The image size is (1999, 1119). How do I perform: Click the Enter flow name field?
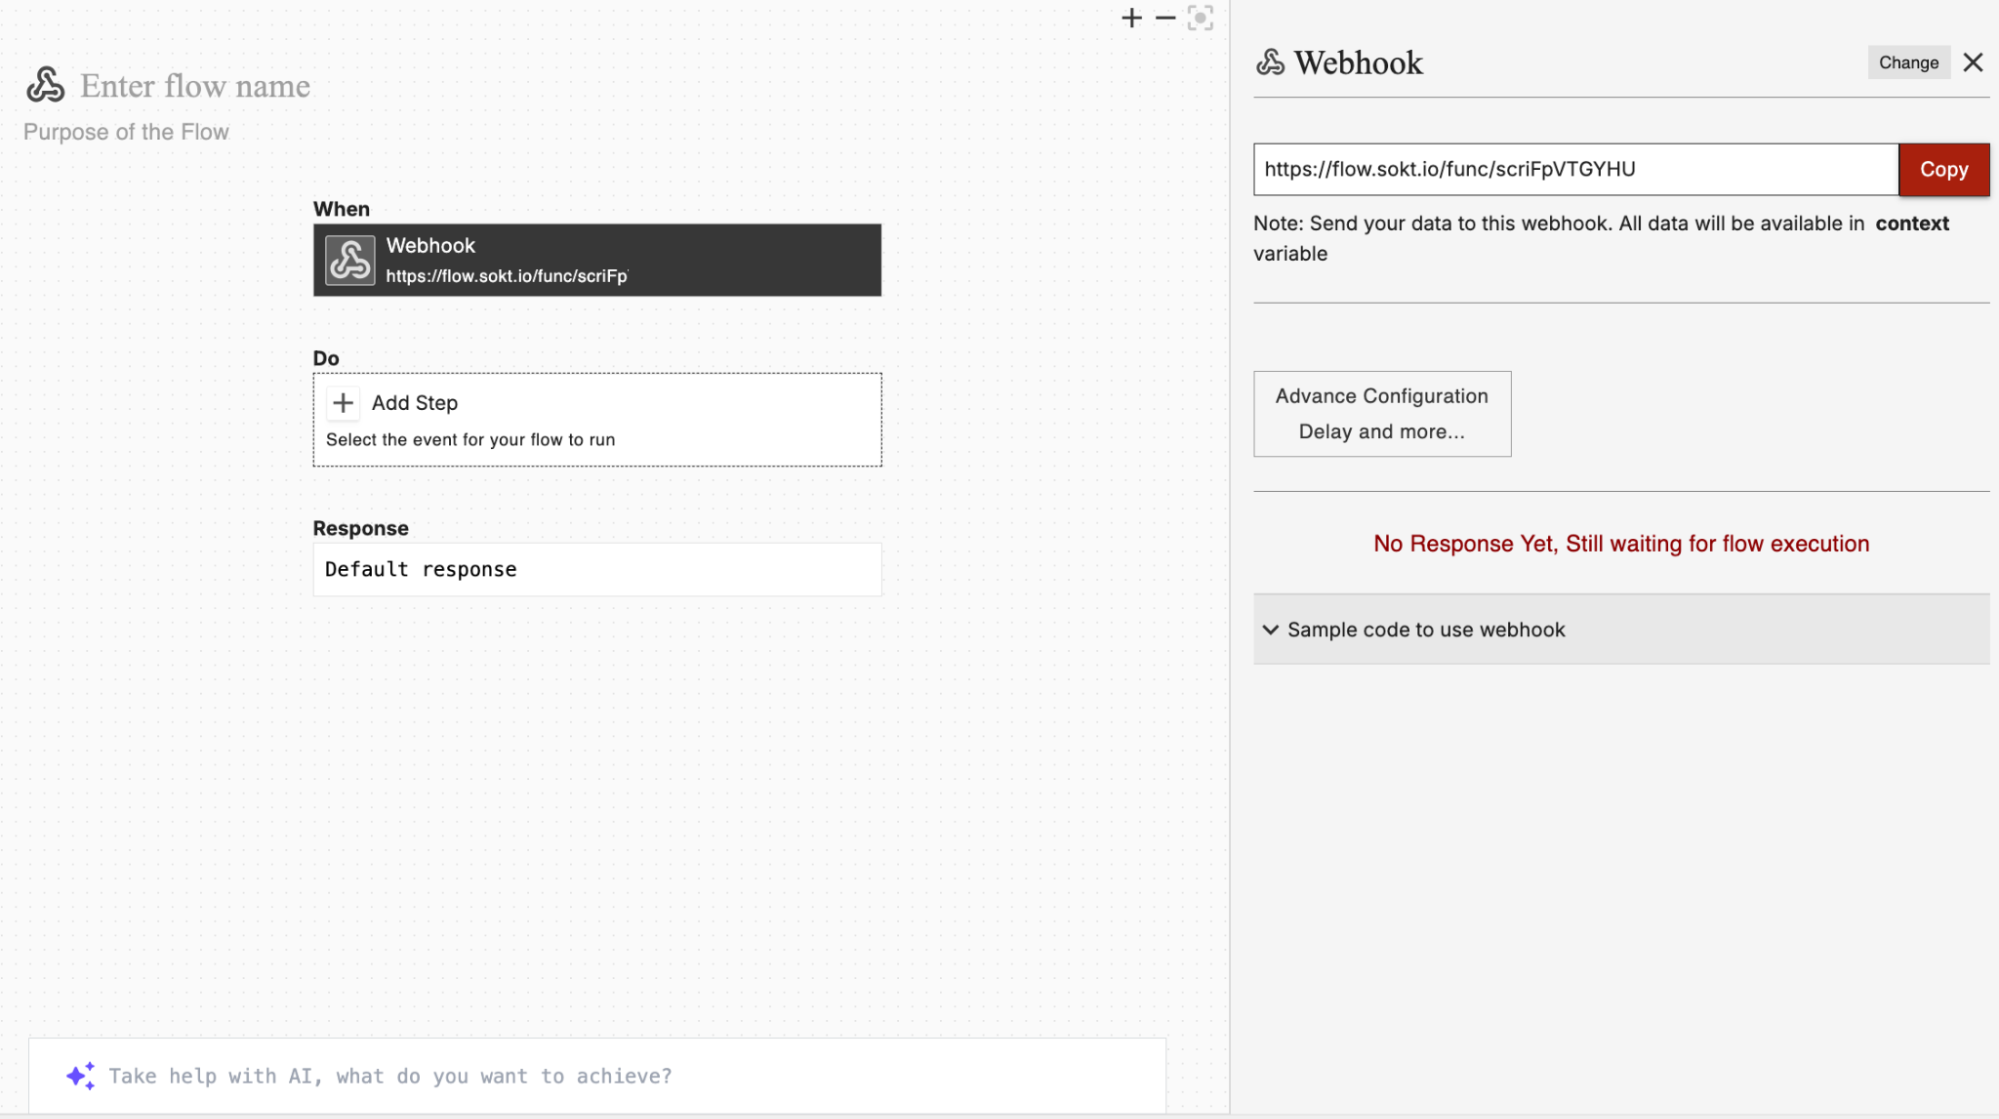(195, 86)
